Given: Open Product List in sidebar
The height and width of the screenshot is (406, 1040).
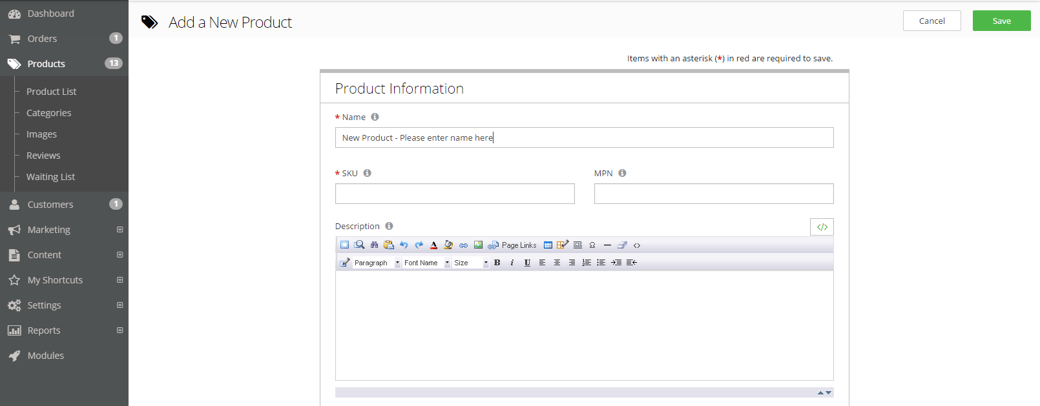Looking at the screenshot, I should [51, 91].
